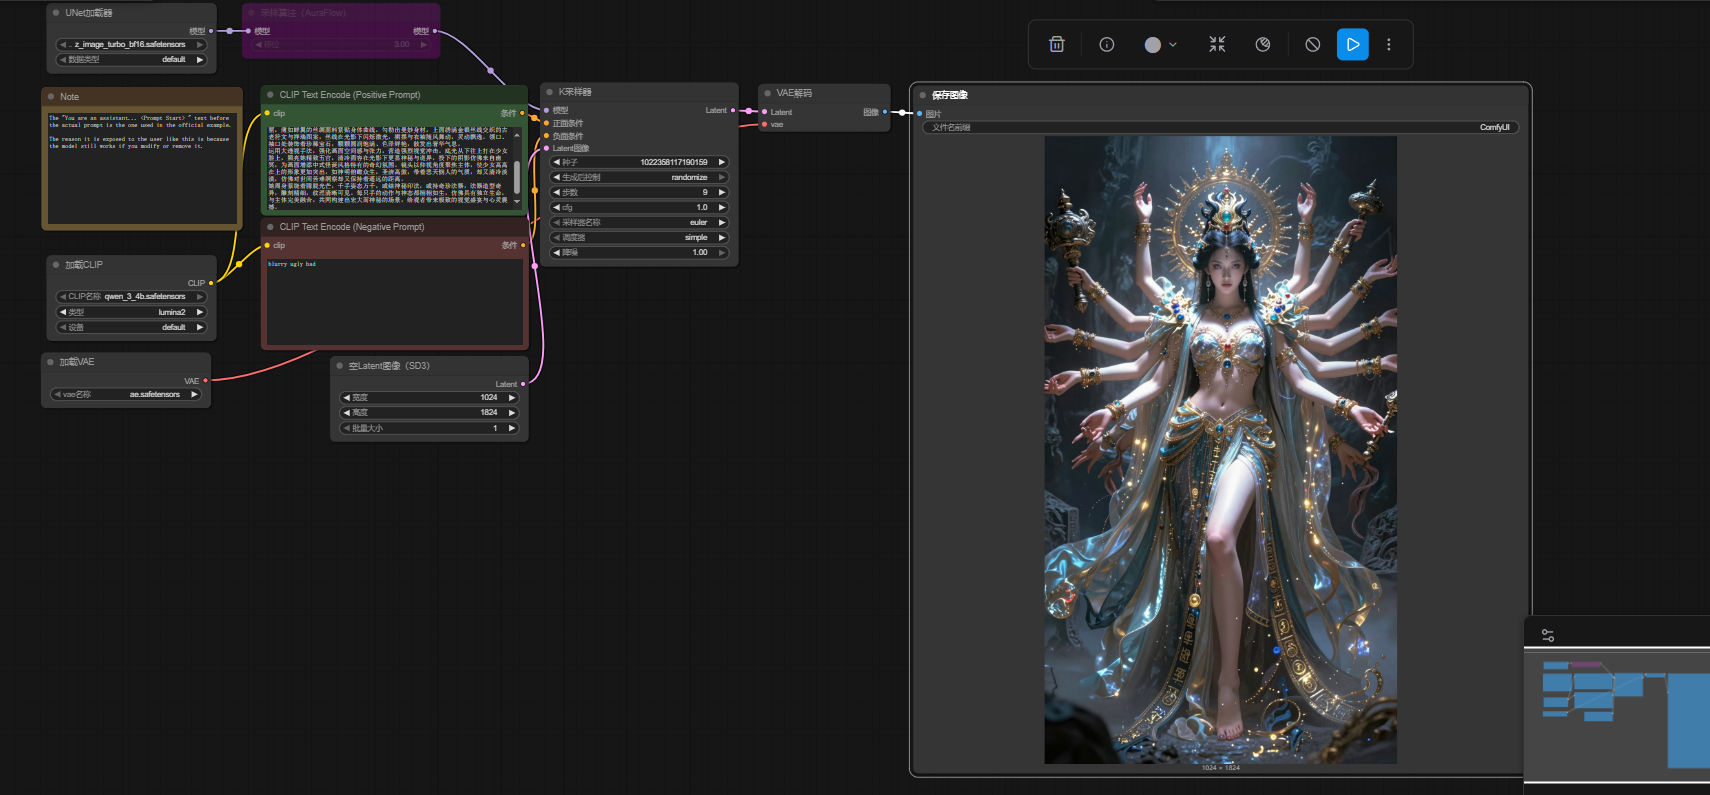Click the trash delete icon in toolbar
Image resolution: width=1710 pixels, height=795 pixels.
point(1056,45)
